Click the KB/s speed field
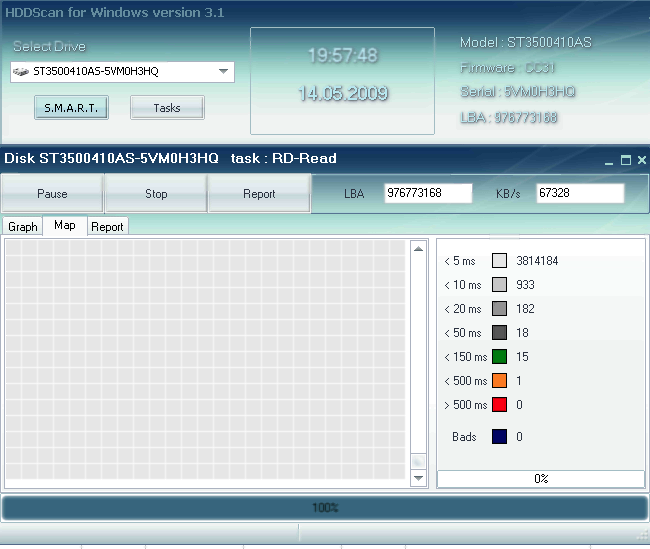650x549 pixels. [579, 193]
